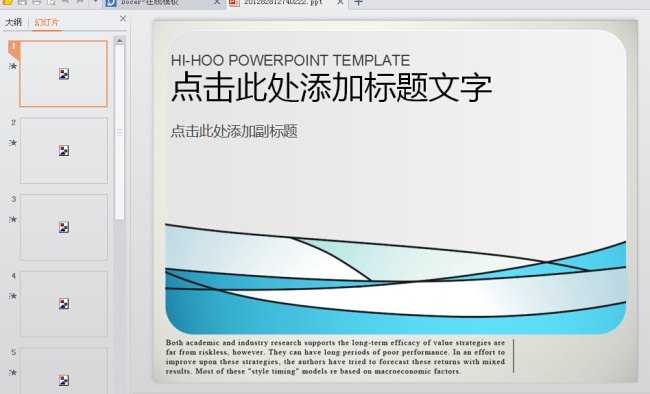Close the Docer-在线模板 tab
The width and height of the screenshot is (650, 394).
coord(217,2)
